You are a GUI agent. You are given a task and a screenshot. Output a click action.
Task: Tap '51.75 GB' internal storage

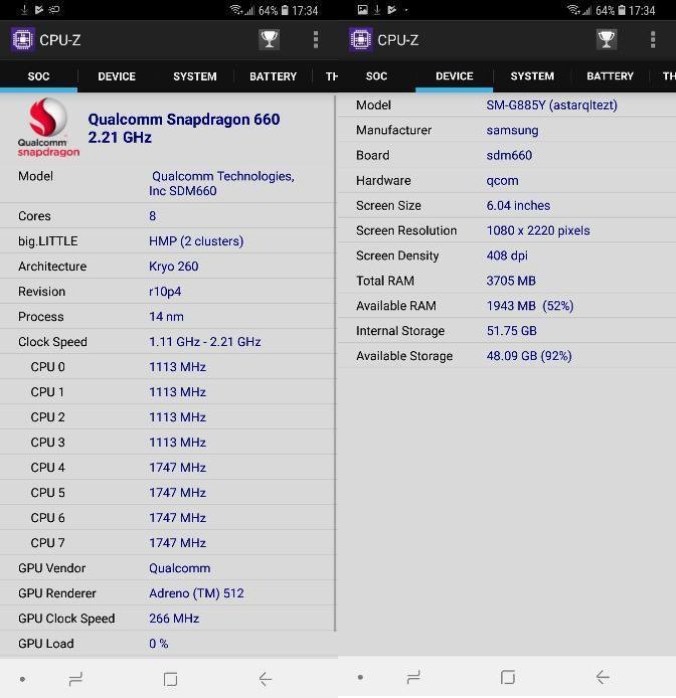click(x=512, y=331)
